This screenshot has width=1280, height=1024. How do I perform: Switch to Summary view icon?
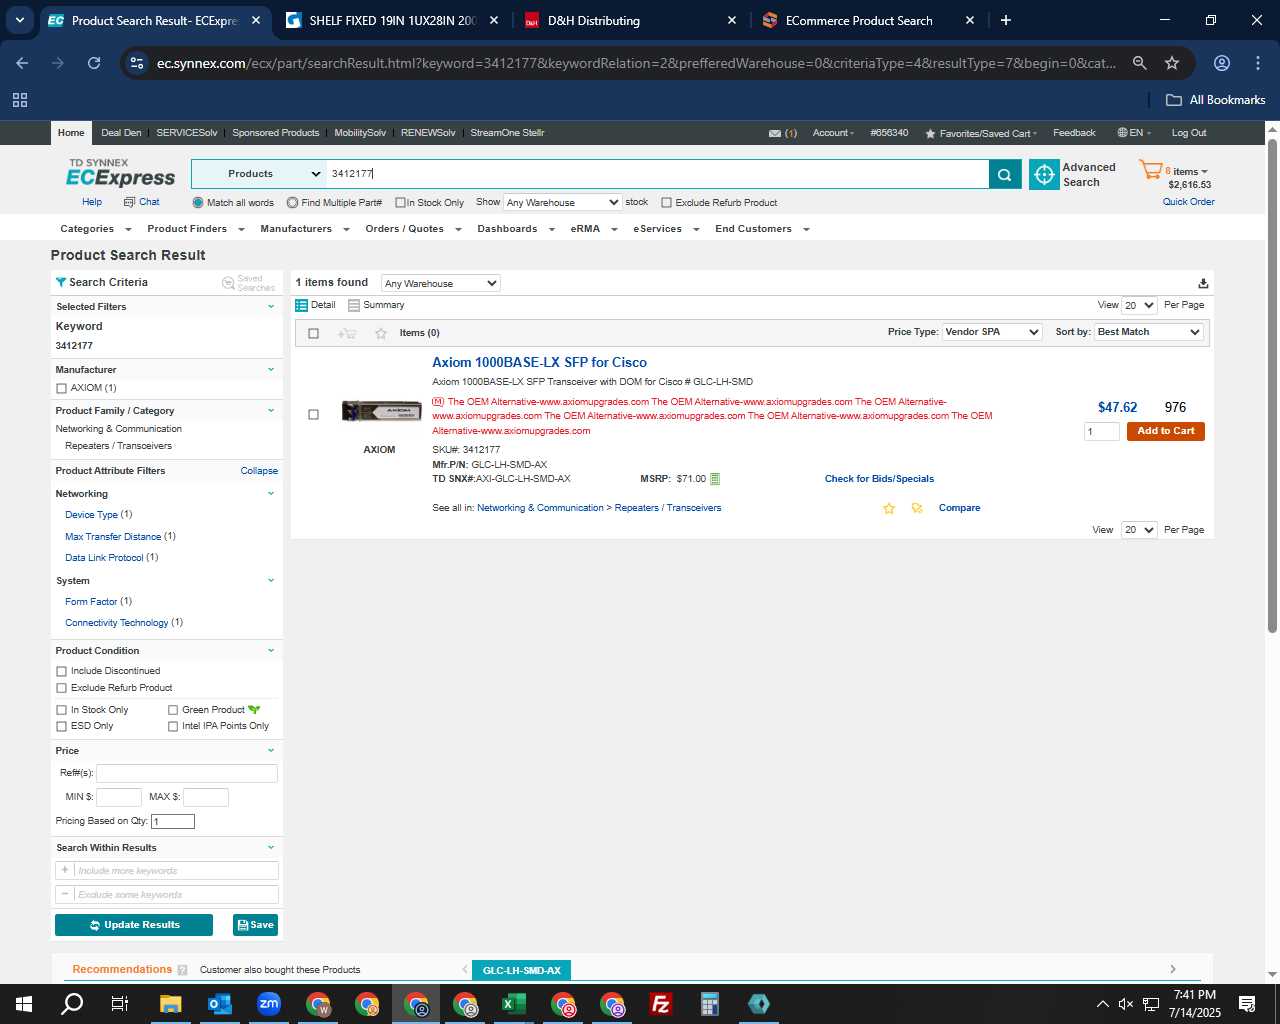pos(354,305)
